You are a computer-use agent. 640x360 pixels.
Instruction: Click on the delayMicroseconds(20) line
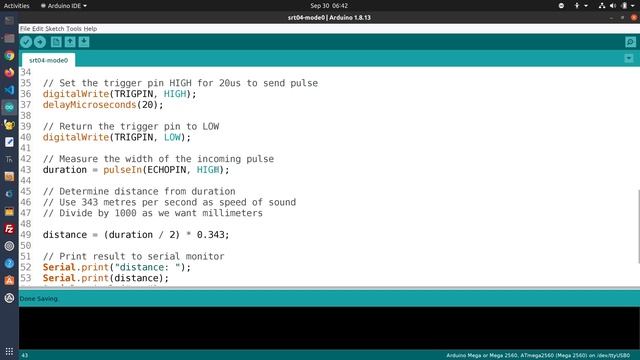pos(103,104)
